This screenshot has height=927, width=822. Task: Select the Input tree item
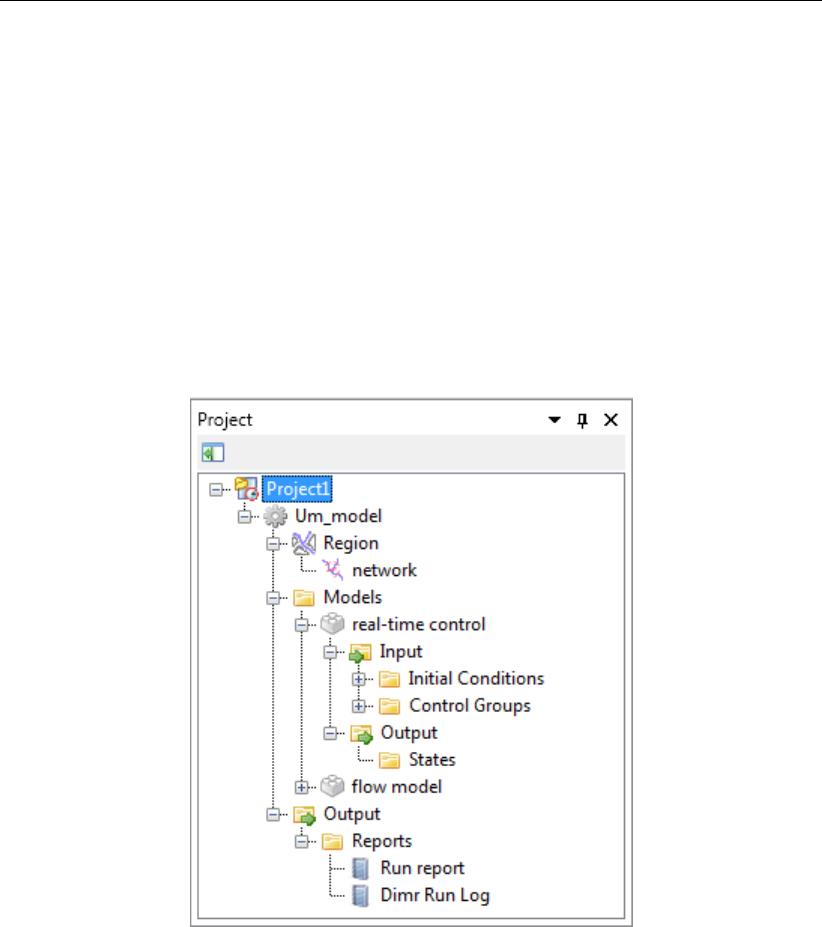(401, 652)
